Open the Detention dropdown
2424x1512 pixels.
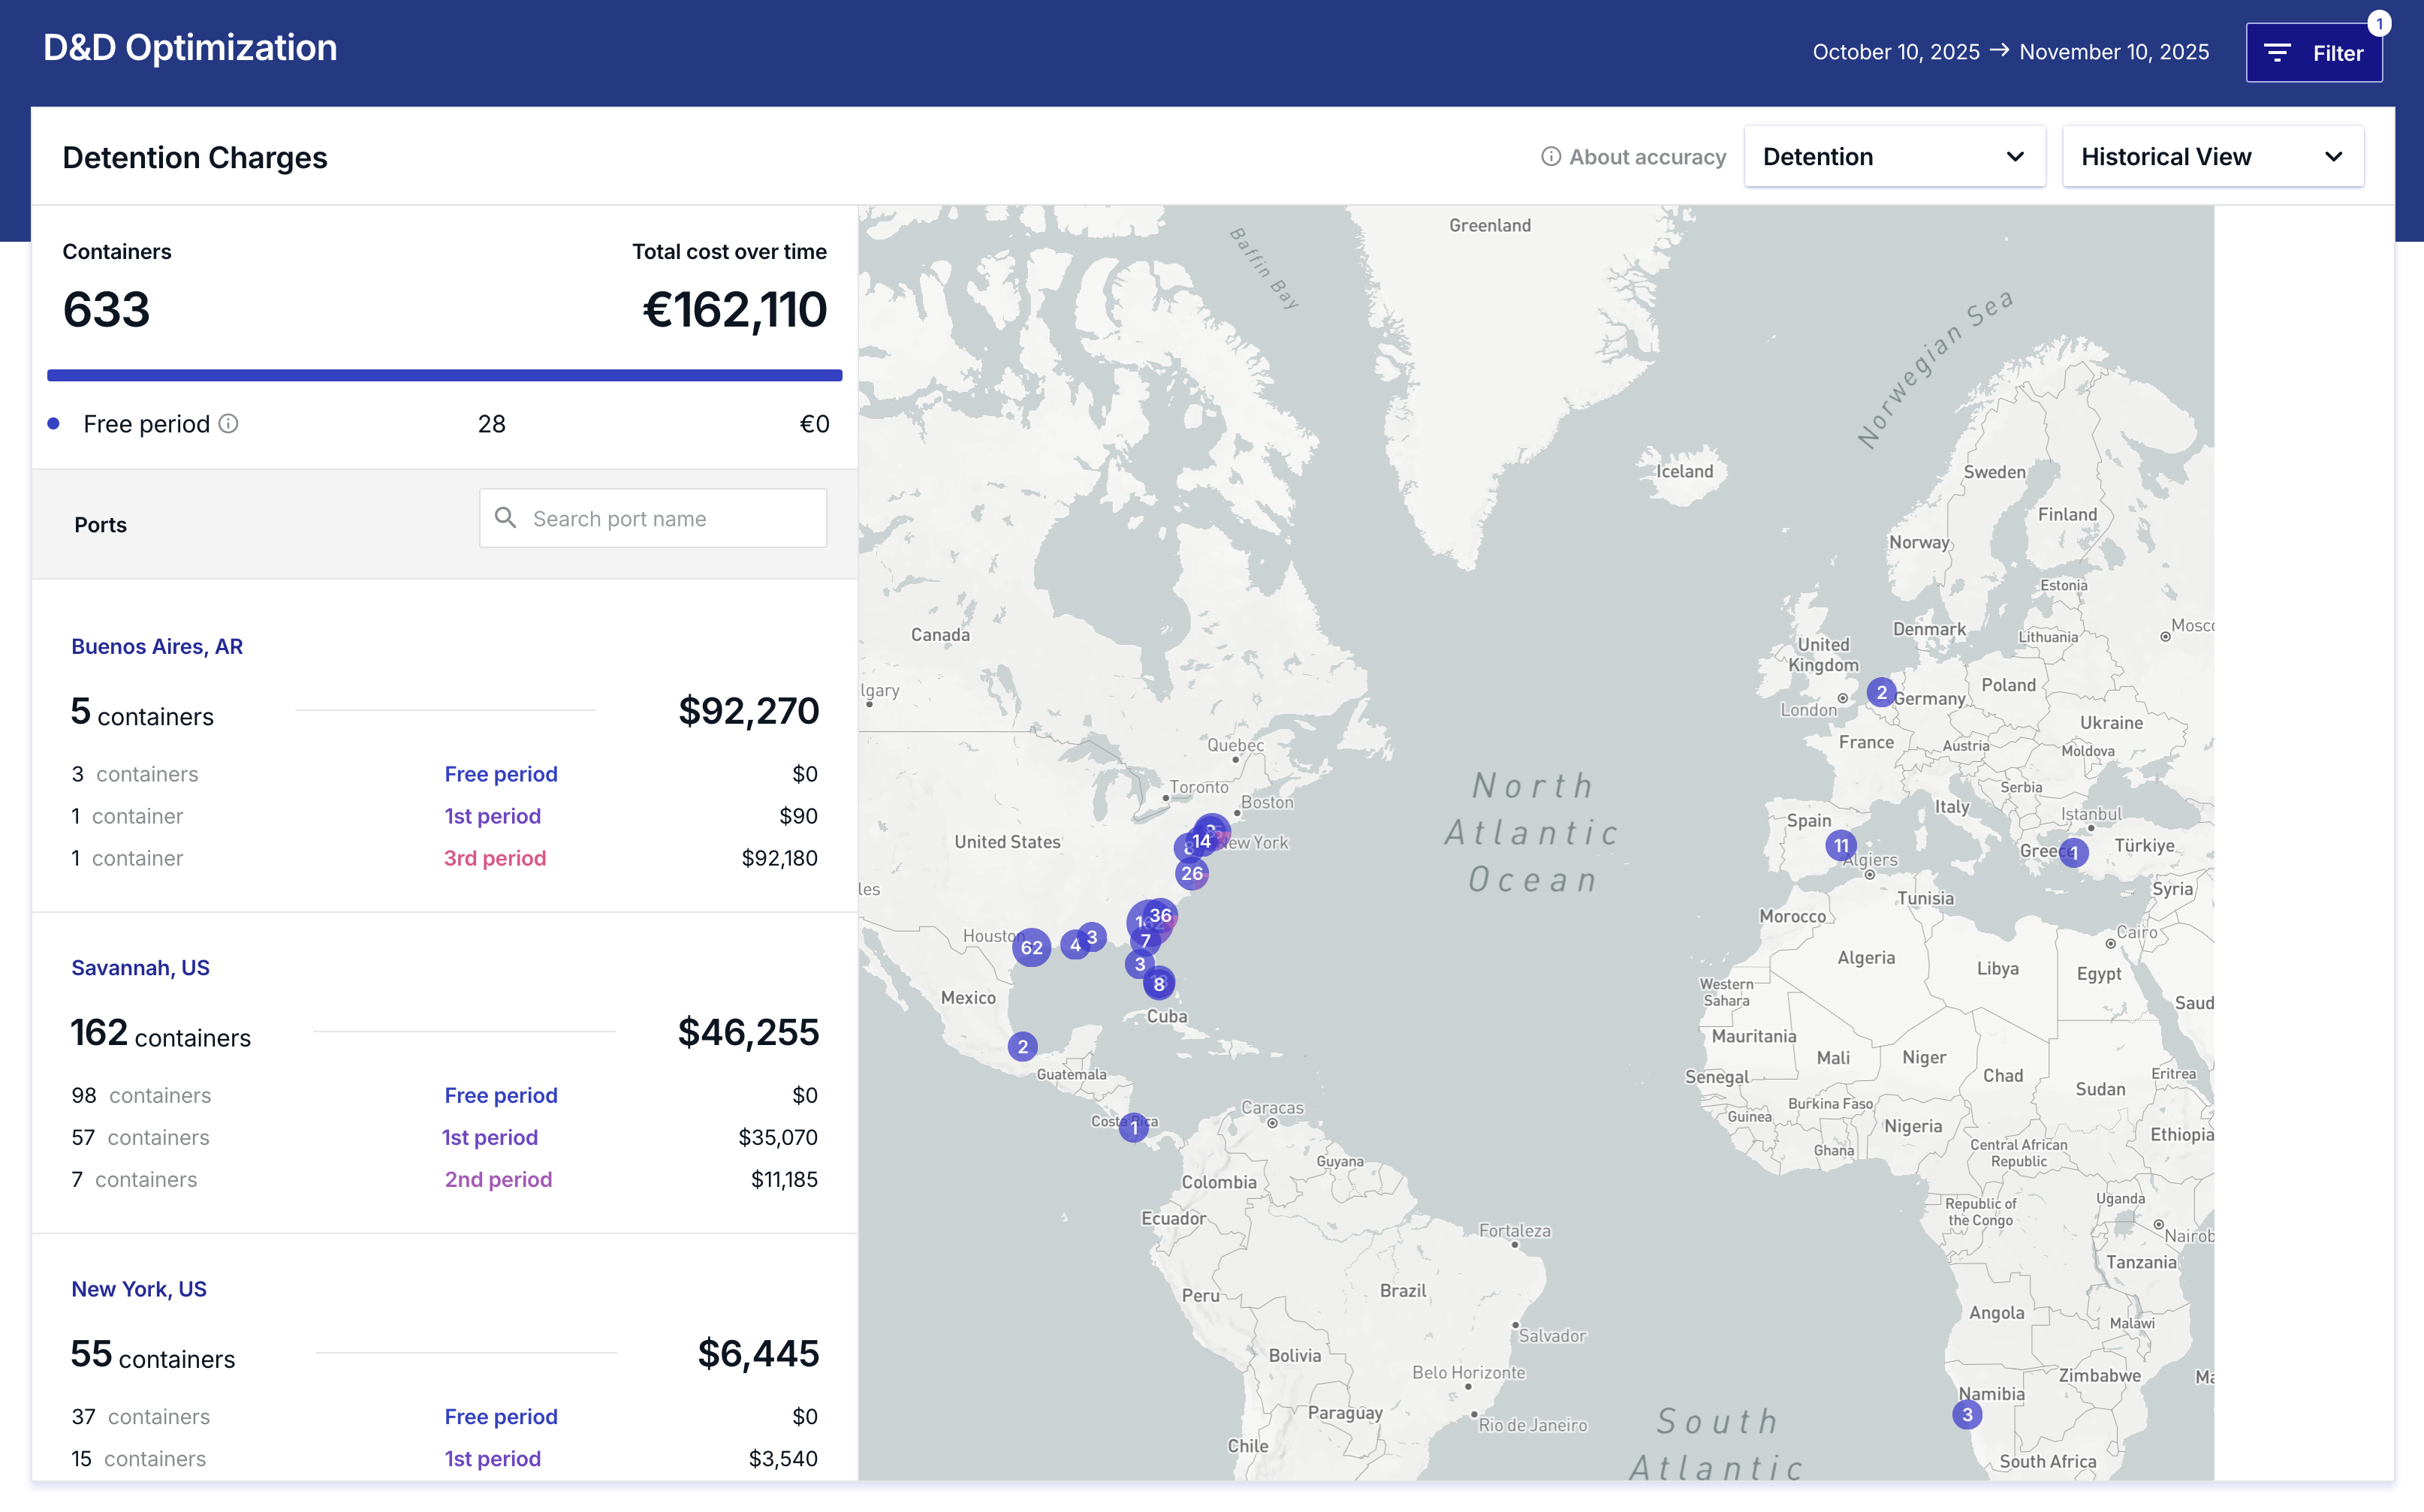pyautogui.click(x=1894, y=156)
